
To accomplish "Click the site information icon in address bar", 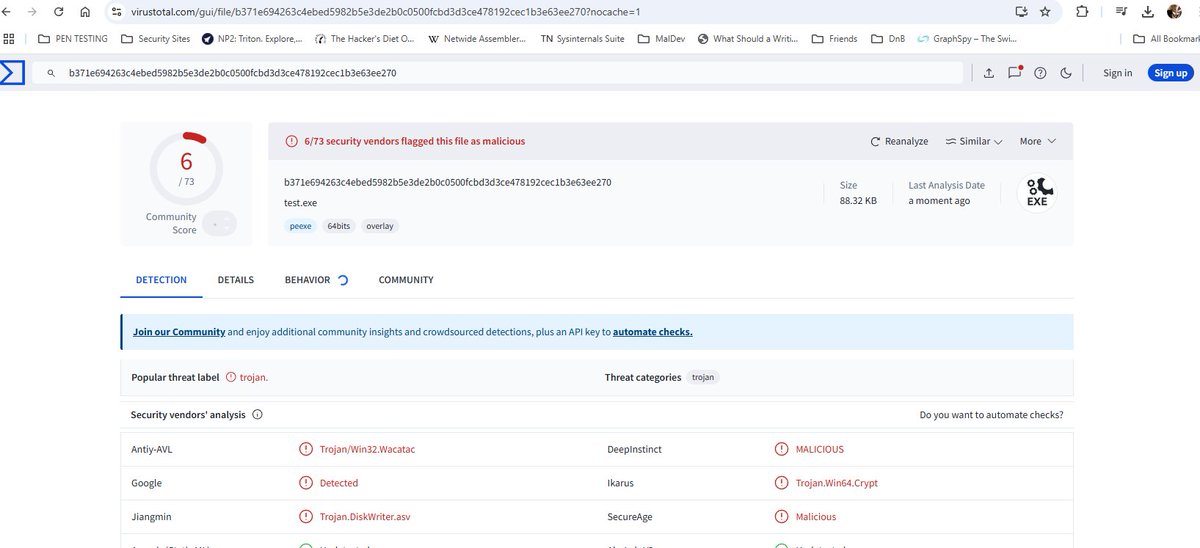I will [117, 12].
